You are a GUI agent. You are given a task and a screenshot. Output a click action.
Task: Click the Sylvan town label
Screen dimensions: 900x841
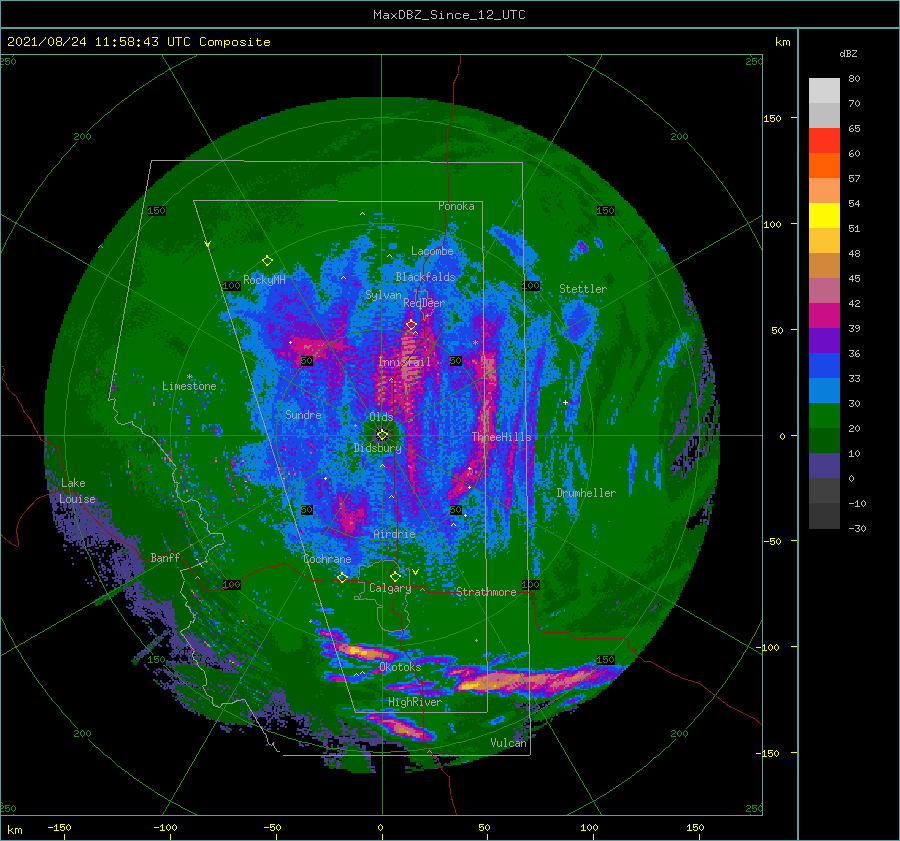[383, 295]
